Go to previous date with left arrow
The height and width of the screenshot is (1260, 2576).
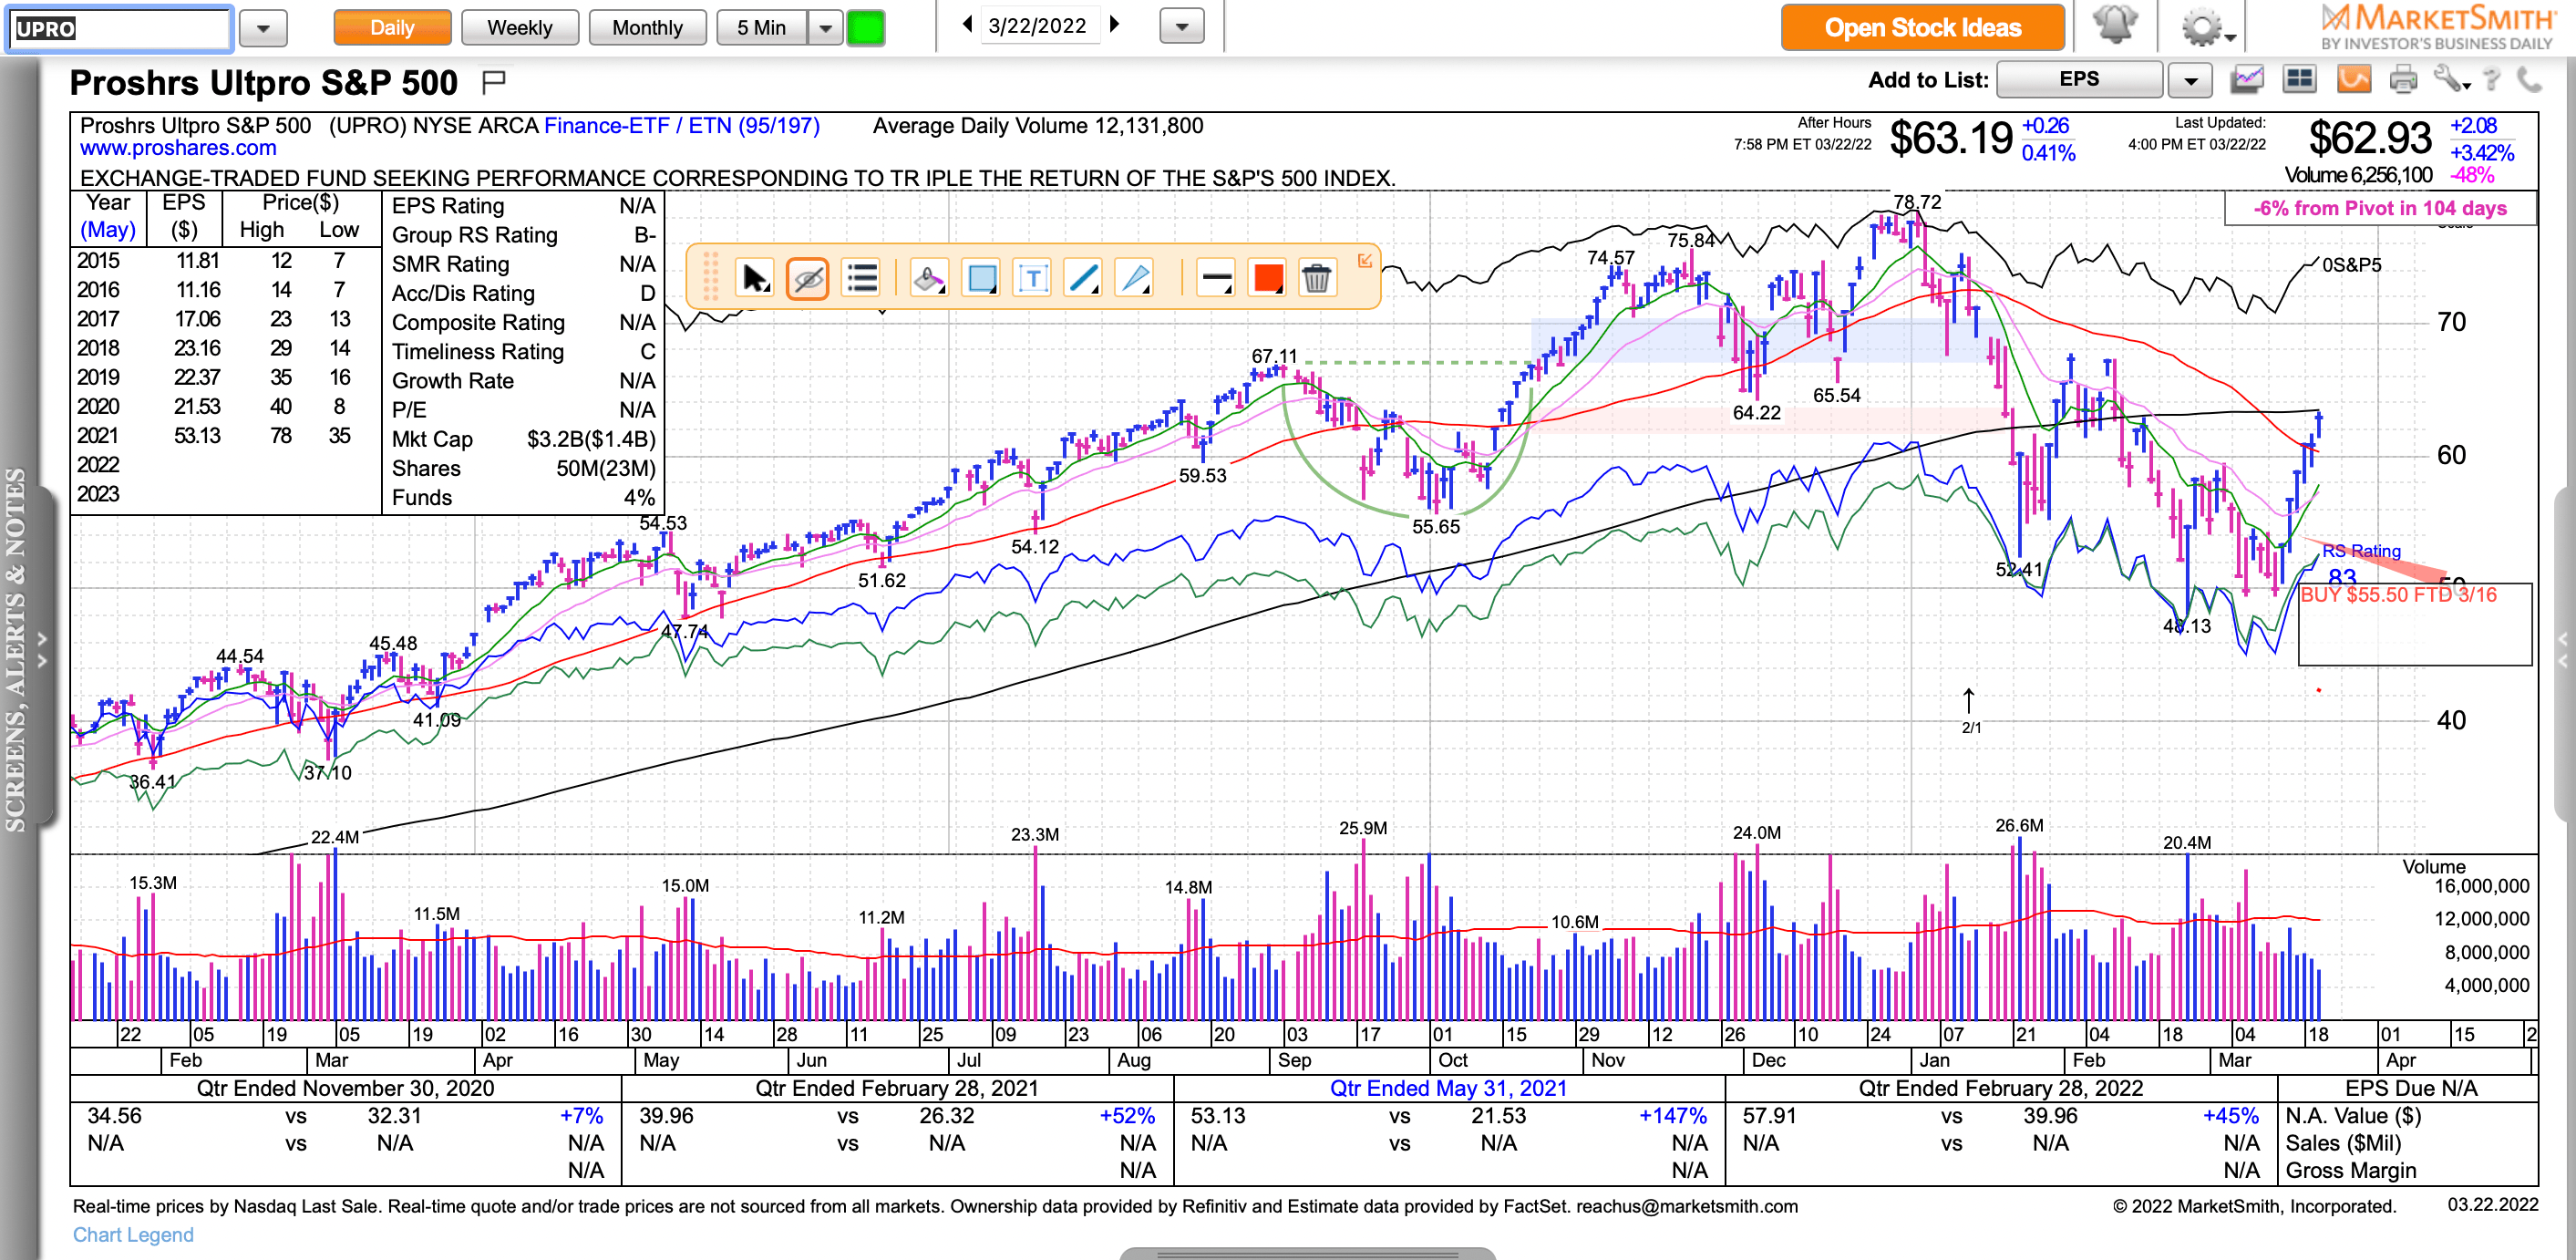(966, 24)
